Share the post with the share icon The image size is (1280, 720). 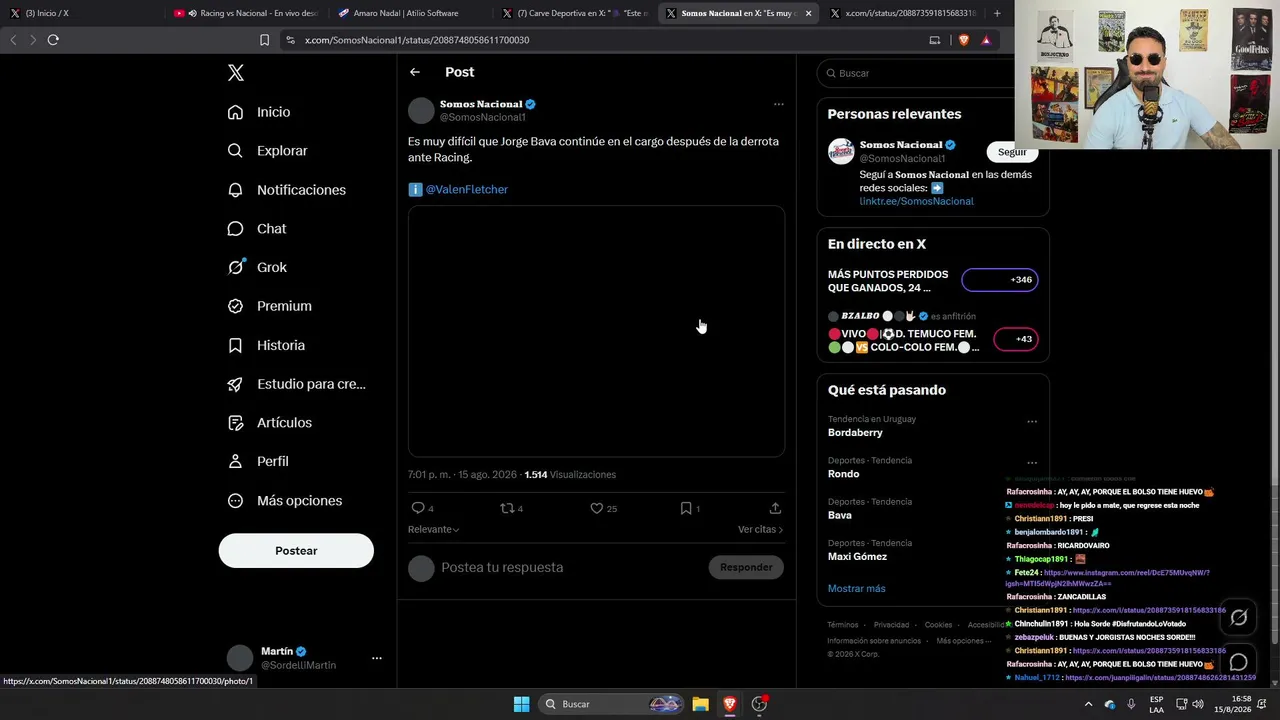pos(775,508)
